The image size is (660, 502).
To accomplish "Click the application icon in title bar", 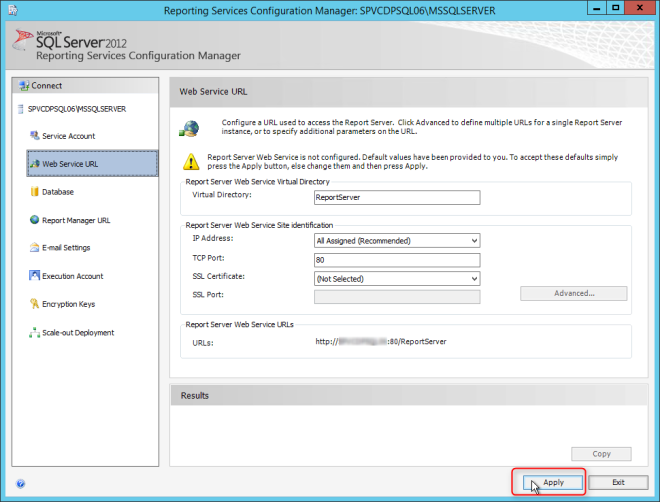I will tap(13, 10).
